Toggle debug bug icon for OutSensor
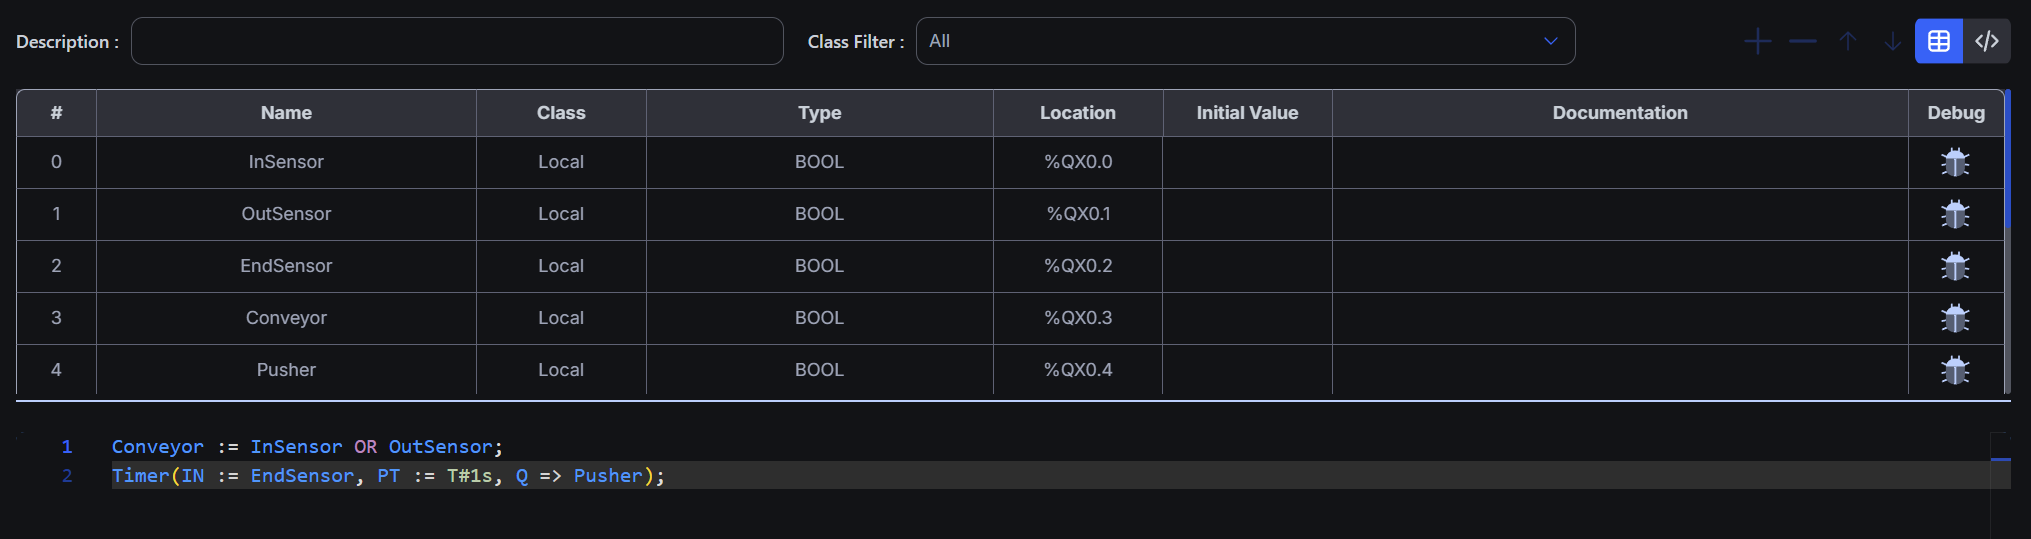 coord(1954,214)
